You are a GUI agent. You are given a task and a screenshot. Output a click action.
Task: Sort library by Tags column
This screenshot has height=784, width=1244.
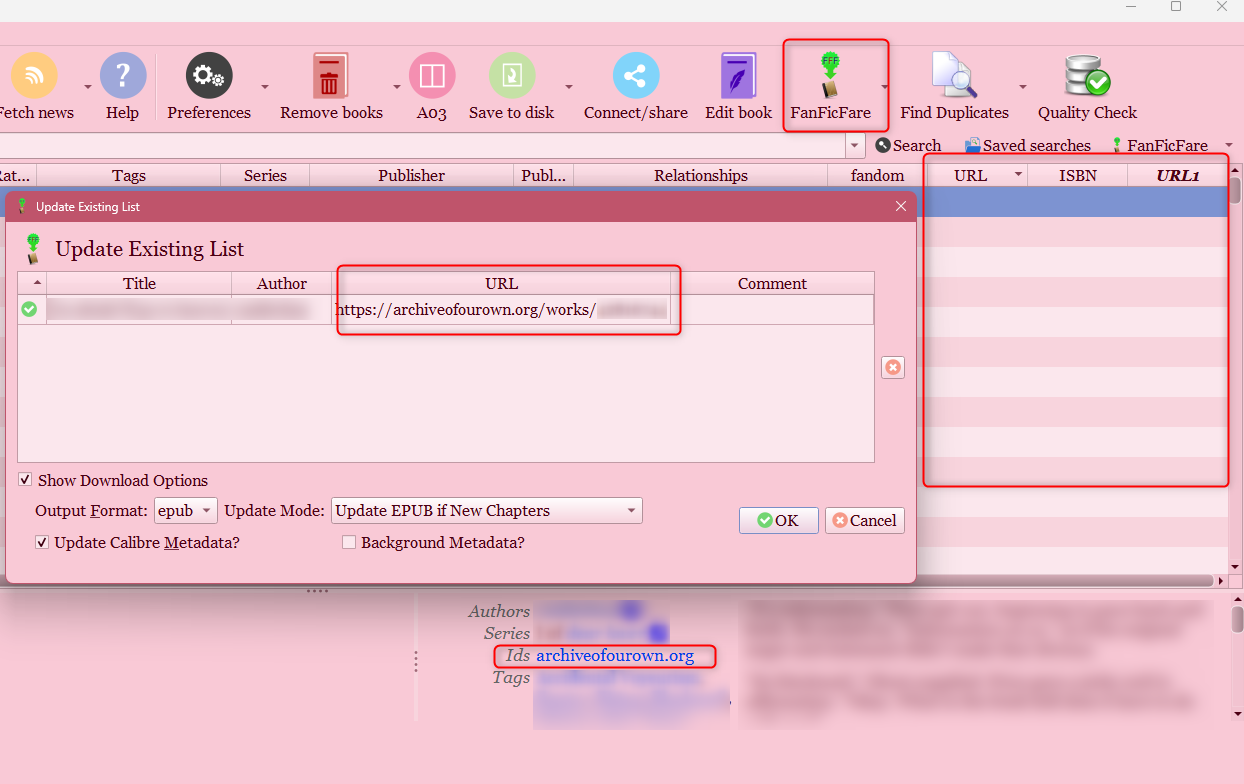click(x=129, y=175)
